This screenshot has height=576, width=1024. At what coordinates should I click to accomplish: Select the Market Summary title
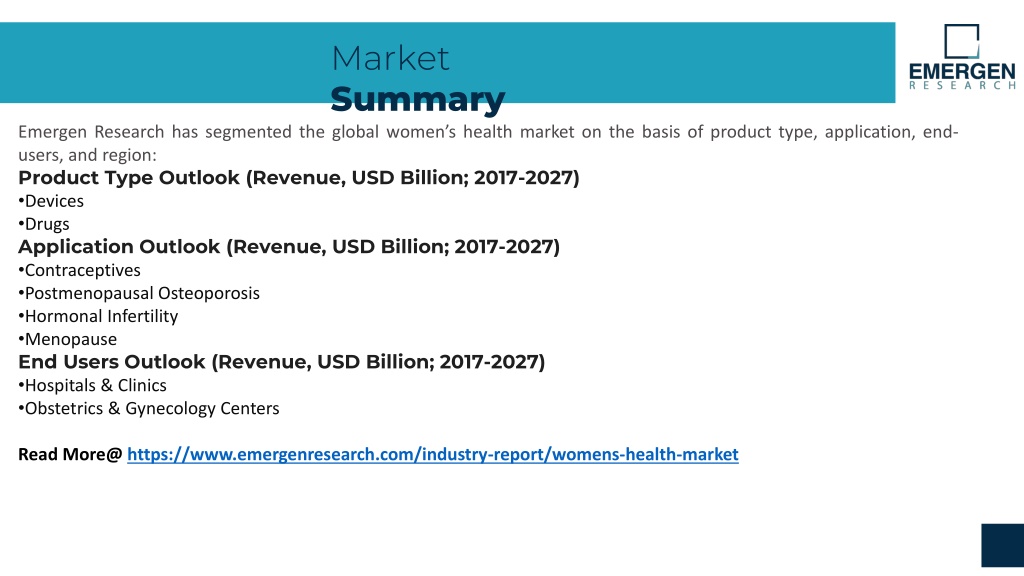pos(418,78)
